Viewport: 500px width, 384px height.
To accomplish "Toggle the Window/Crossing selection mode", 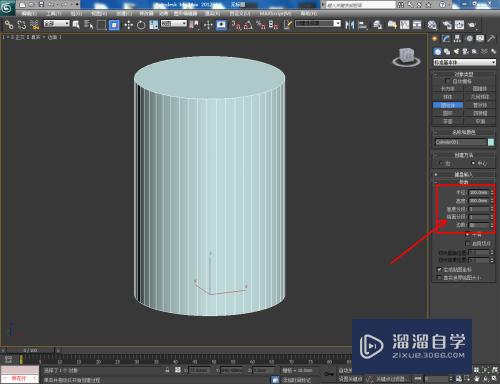I will tap(114, 25).
